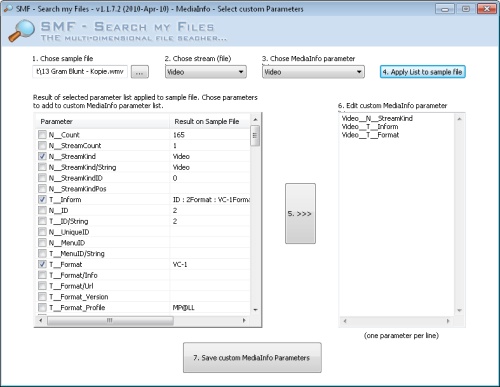Open the Chose stream (file) dropdown

(x=206, y=72)
